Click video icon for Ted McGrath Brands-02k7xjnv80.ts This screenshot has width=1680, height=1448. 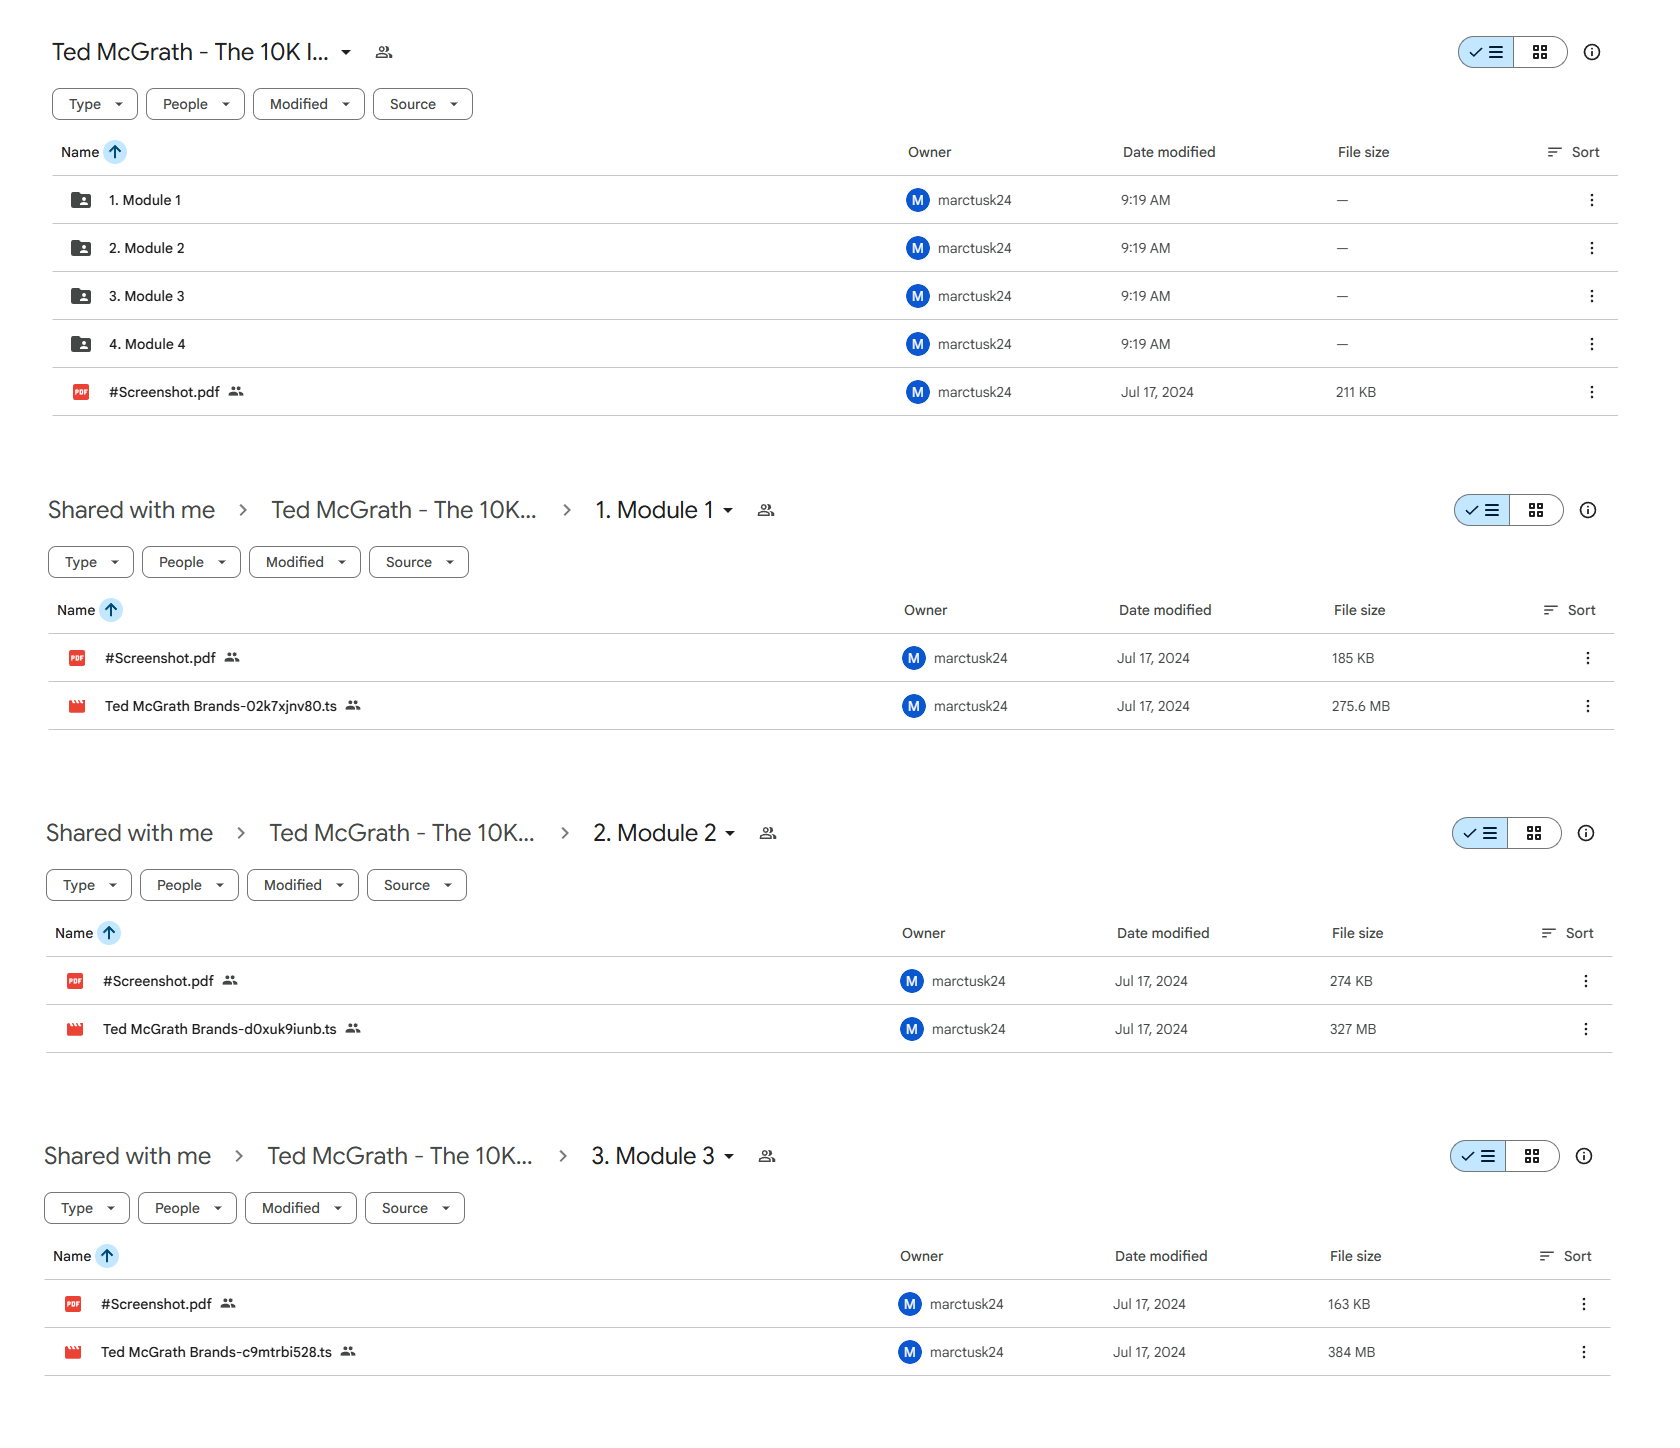77,706
